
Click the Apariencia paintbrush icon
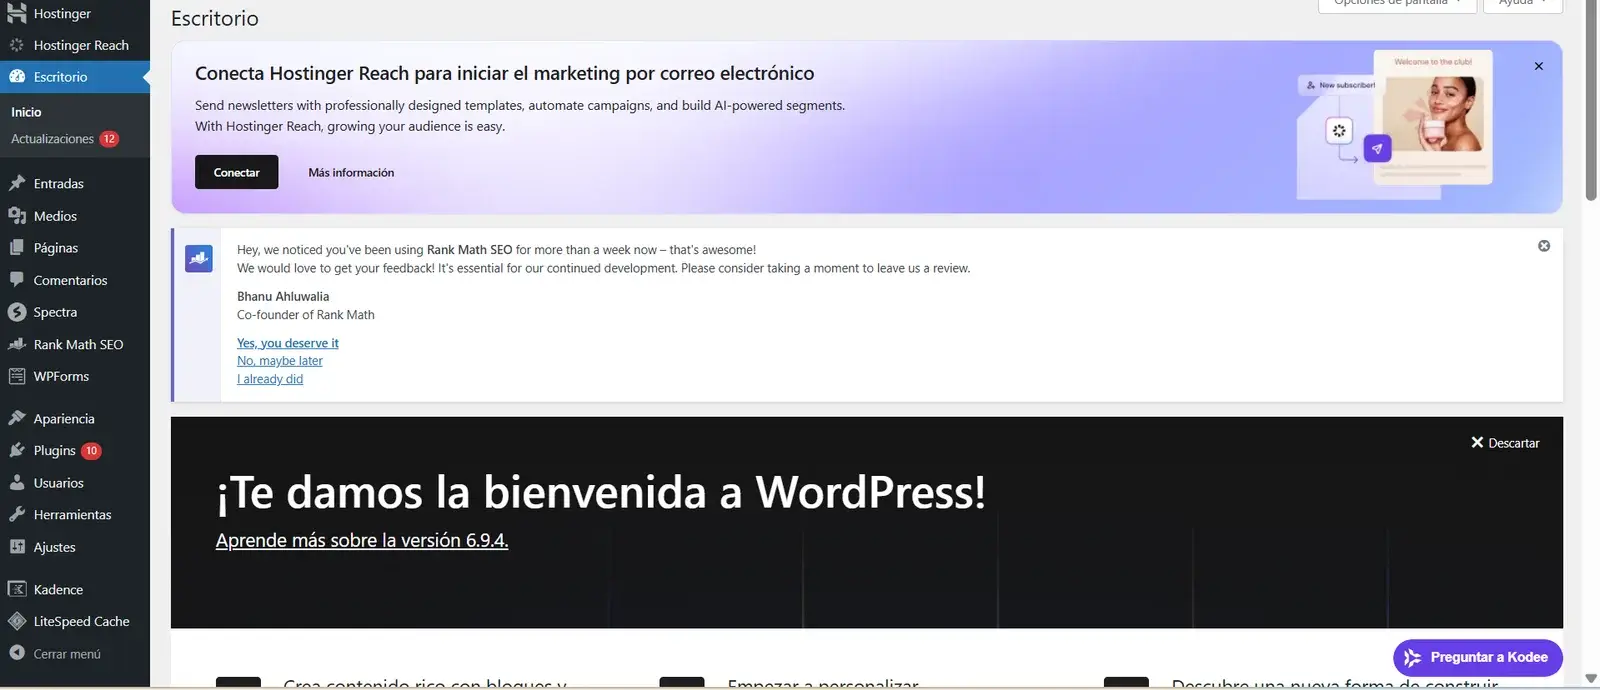pyautogui.click(x=16, y=418)
